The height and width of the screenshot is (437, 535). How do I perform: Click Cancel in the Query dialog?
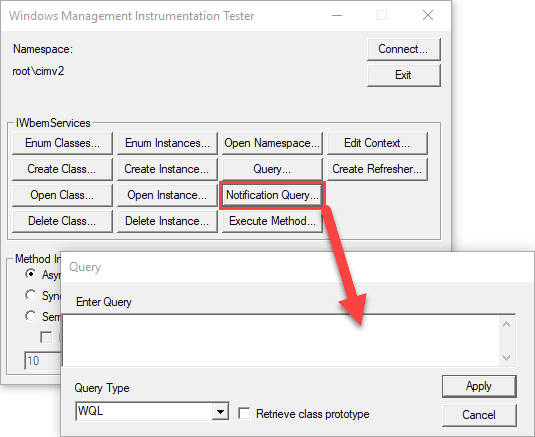[479, 415]
